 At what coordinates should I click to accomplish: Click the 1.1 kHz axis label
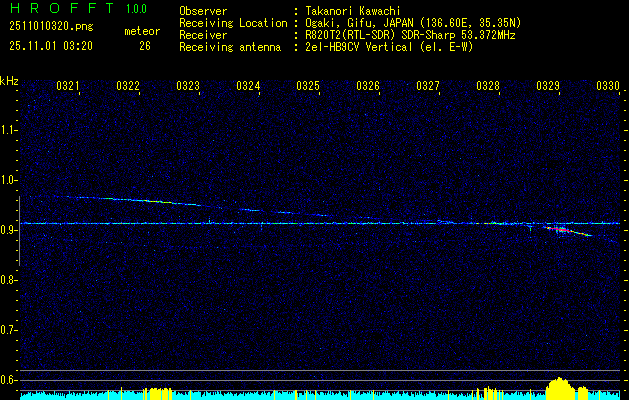click(9, 130)
